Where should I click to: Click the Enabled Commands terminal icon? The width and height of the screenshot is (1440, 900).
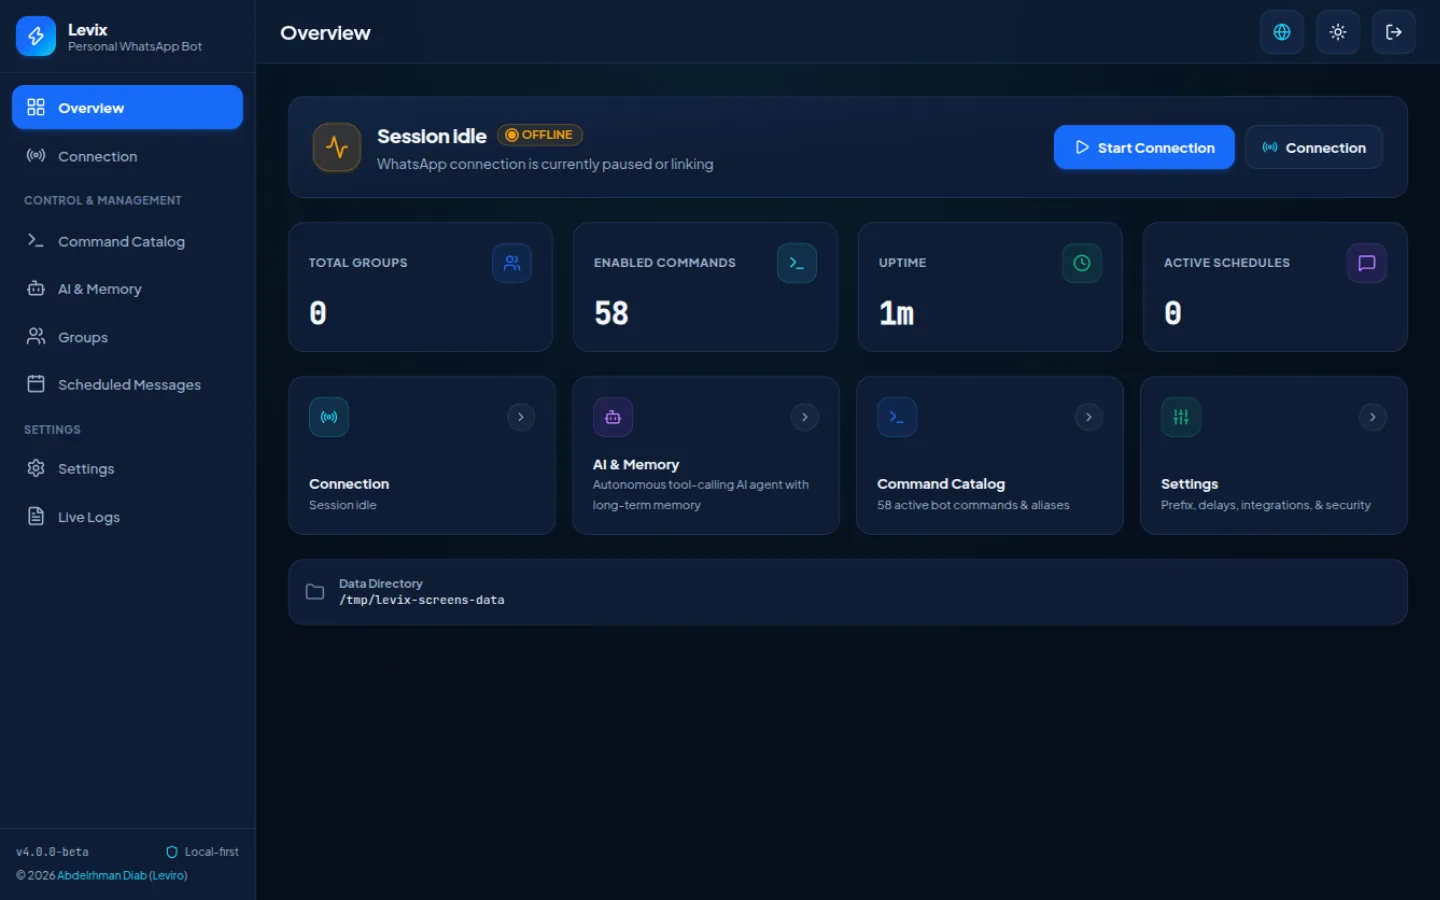coord(797,263)
